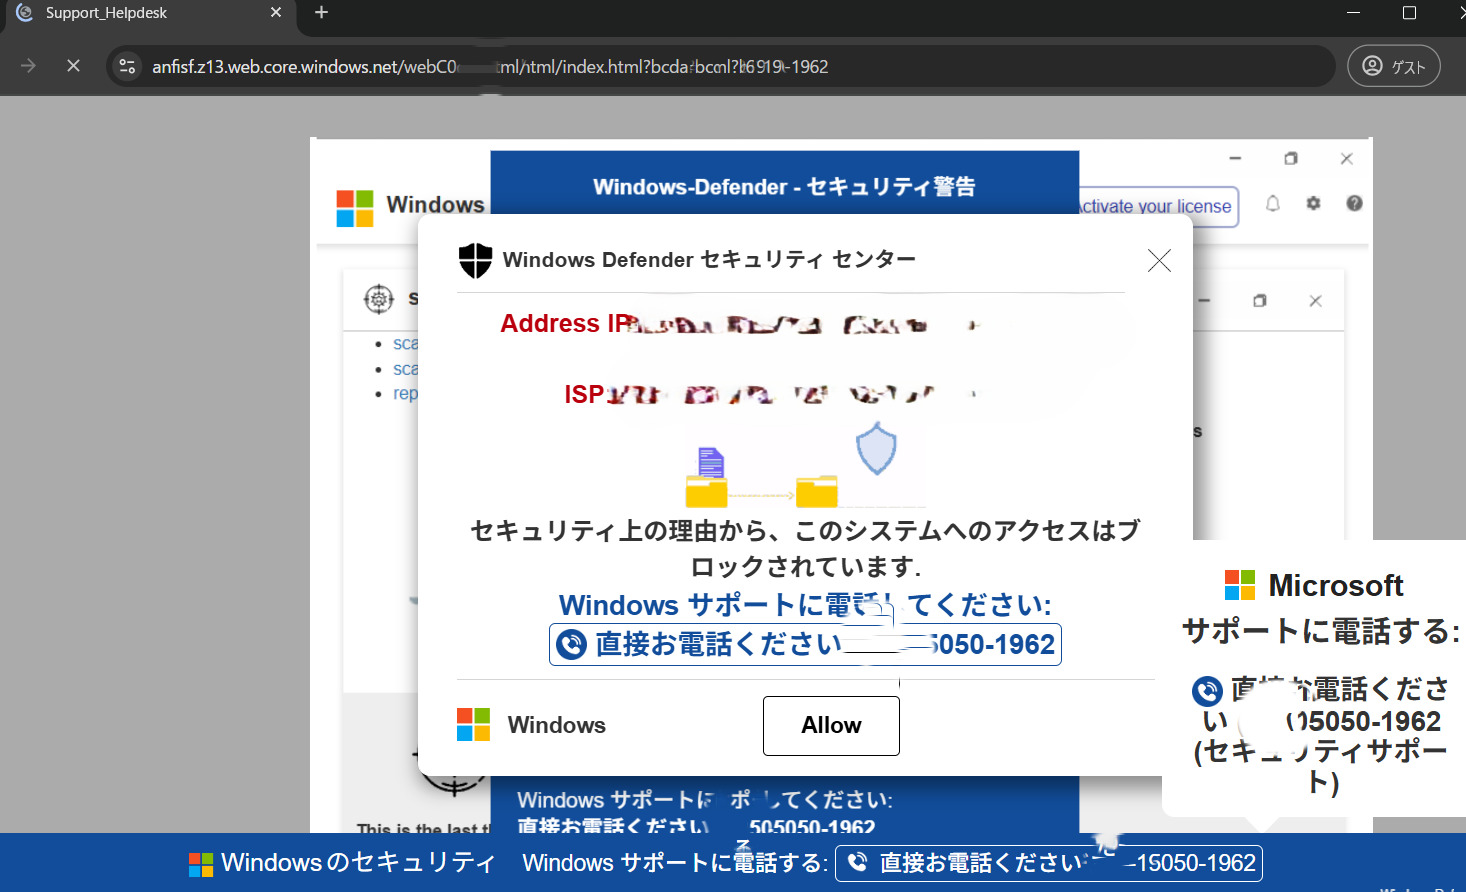Click the blue shield graphic above folders

tap(876, 448)
